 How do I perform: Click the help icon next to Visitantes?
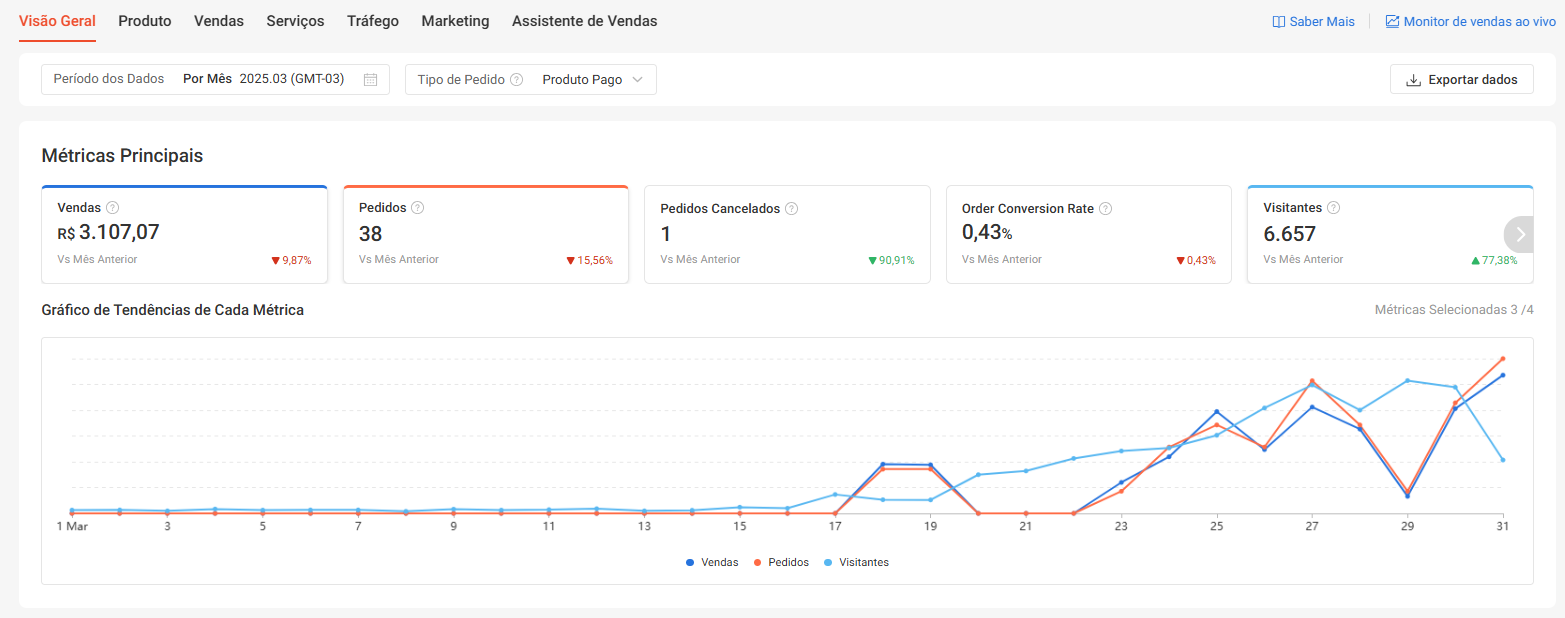tap(1333, 208)
